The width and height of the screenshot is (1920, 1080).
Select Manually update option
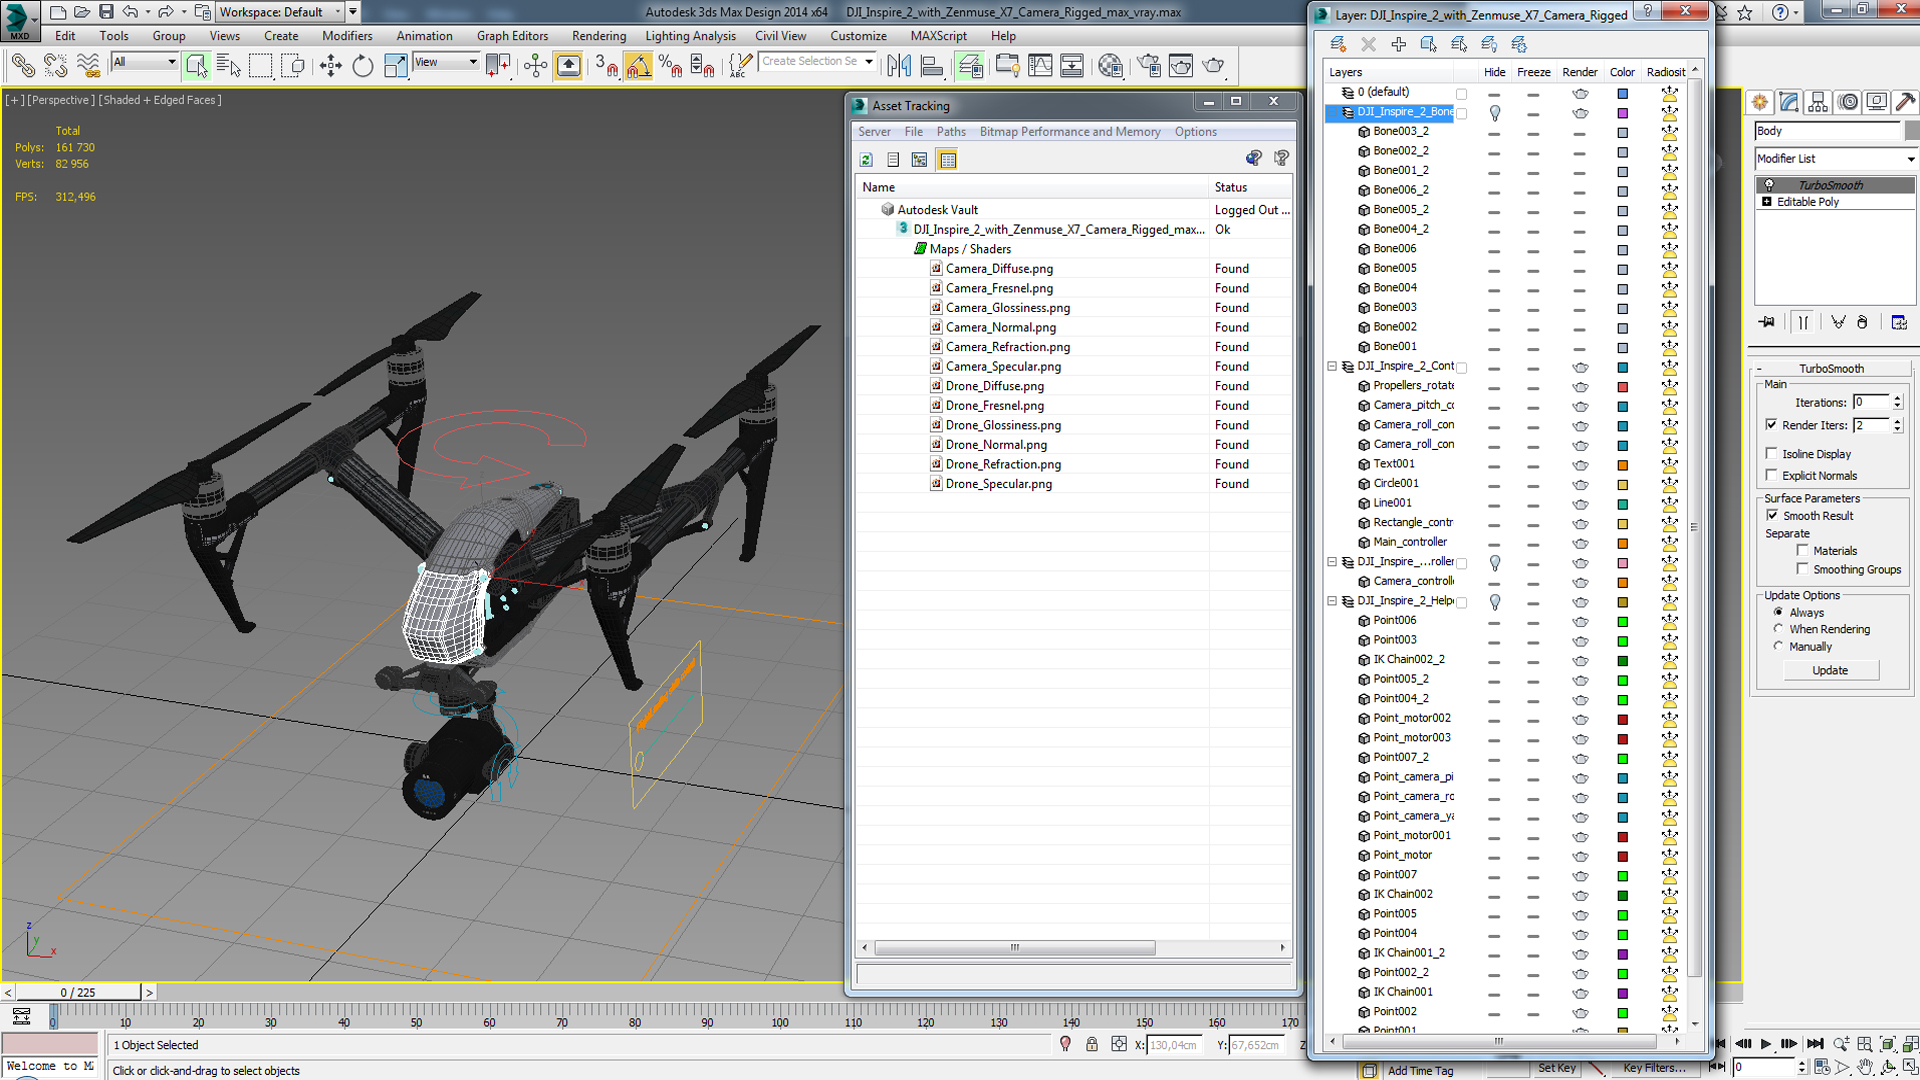[1778, 646]
